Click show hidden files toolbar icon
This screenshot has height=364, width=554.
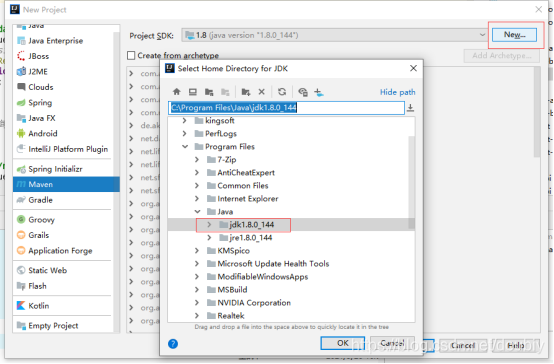(303, 92)
